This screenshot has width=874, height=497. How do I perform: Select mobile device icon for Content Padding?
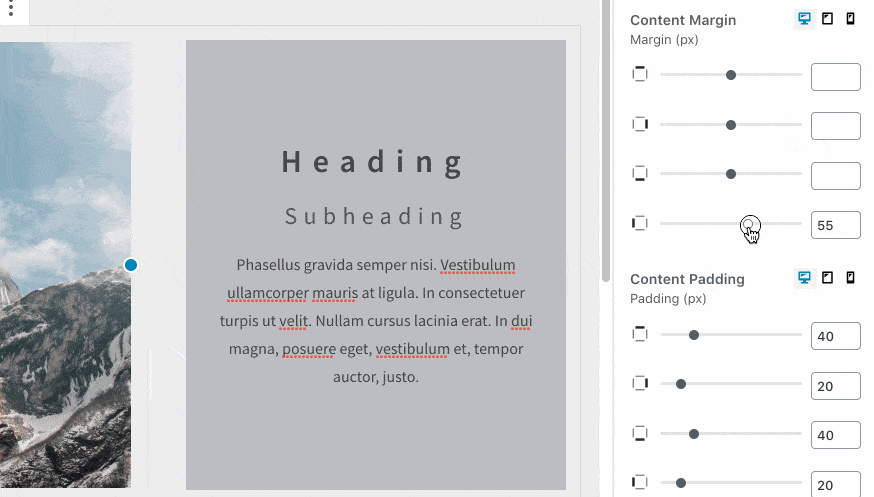point(850,277)
